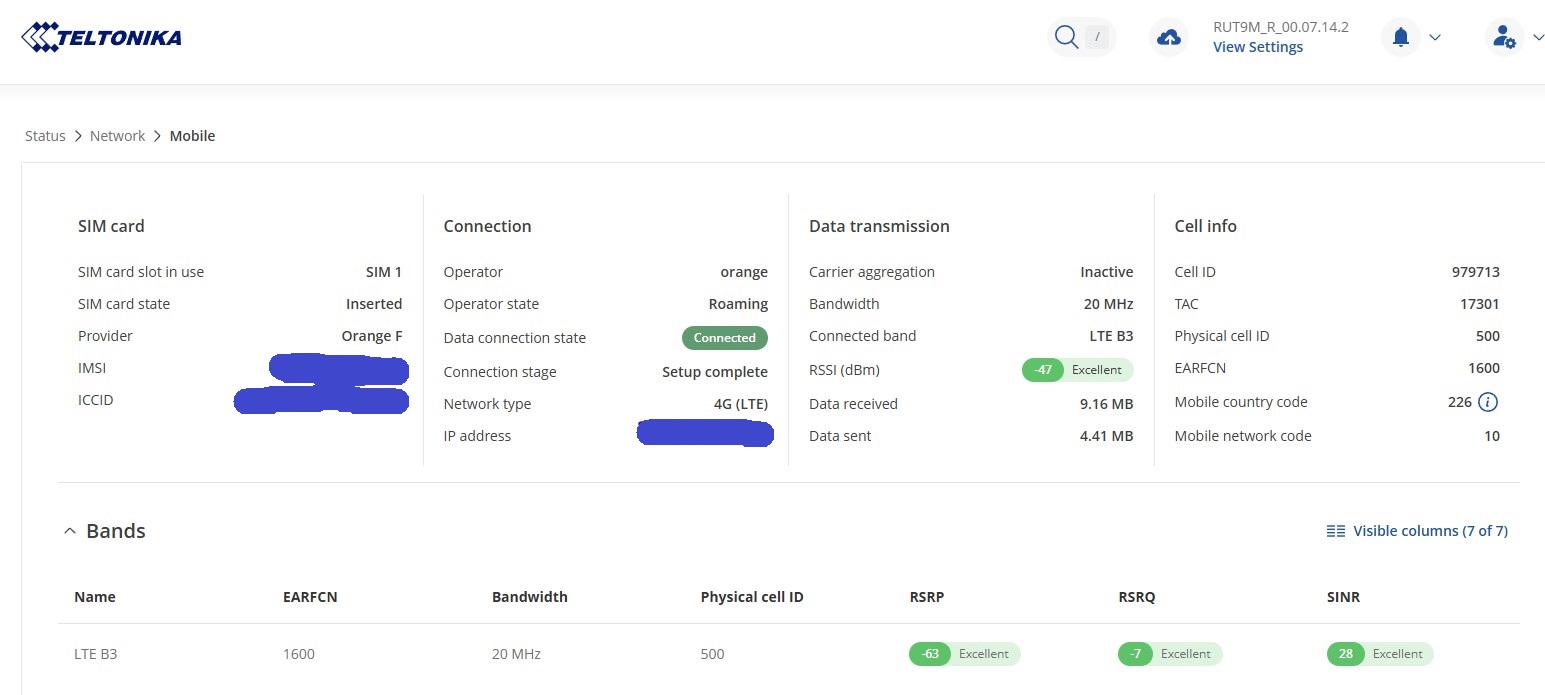
Task: Click the Connected status badge
Action: (x=725, y=338)
